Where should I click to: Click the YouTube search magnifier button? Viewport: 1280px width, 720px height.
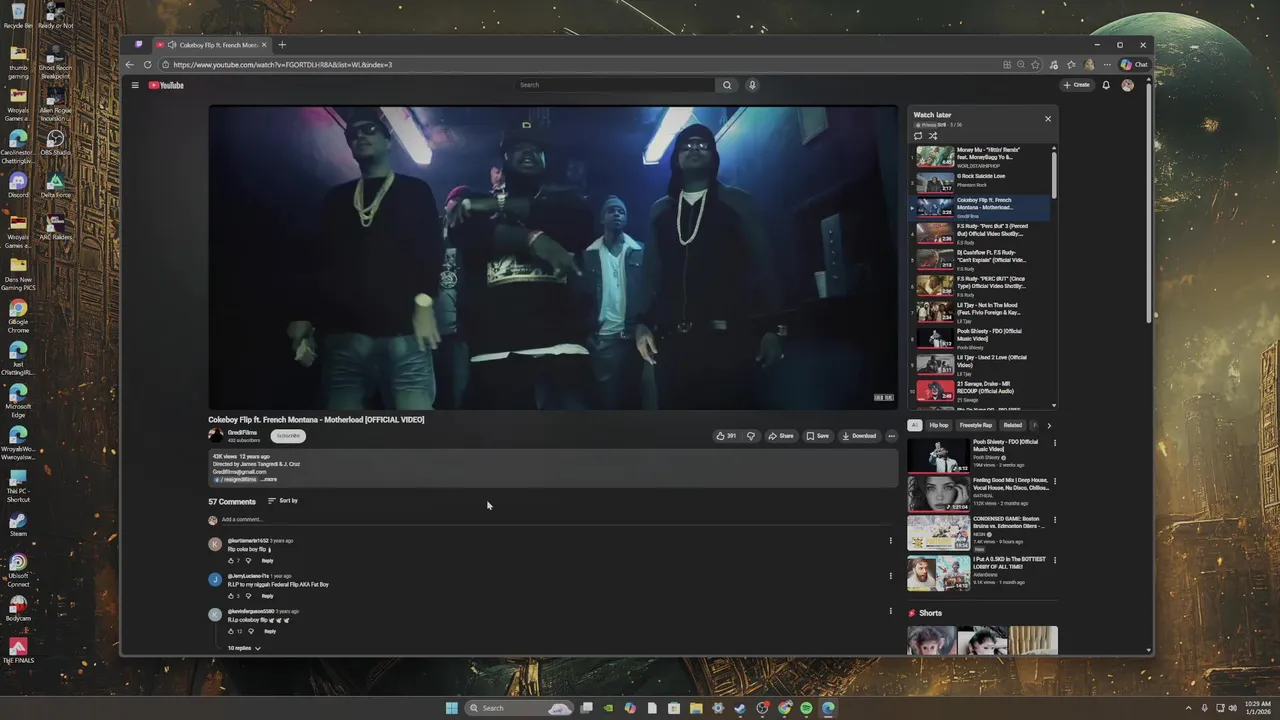click(727, 85)
